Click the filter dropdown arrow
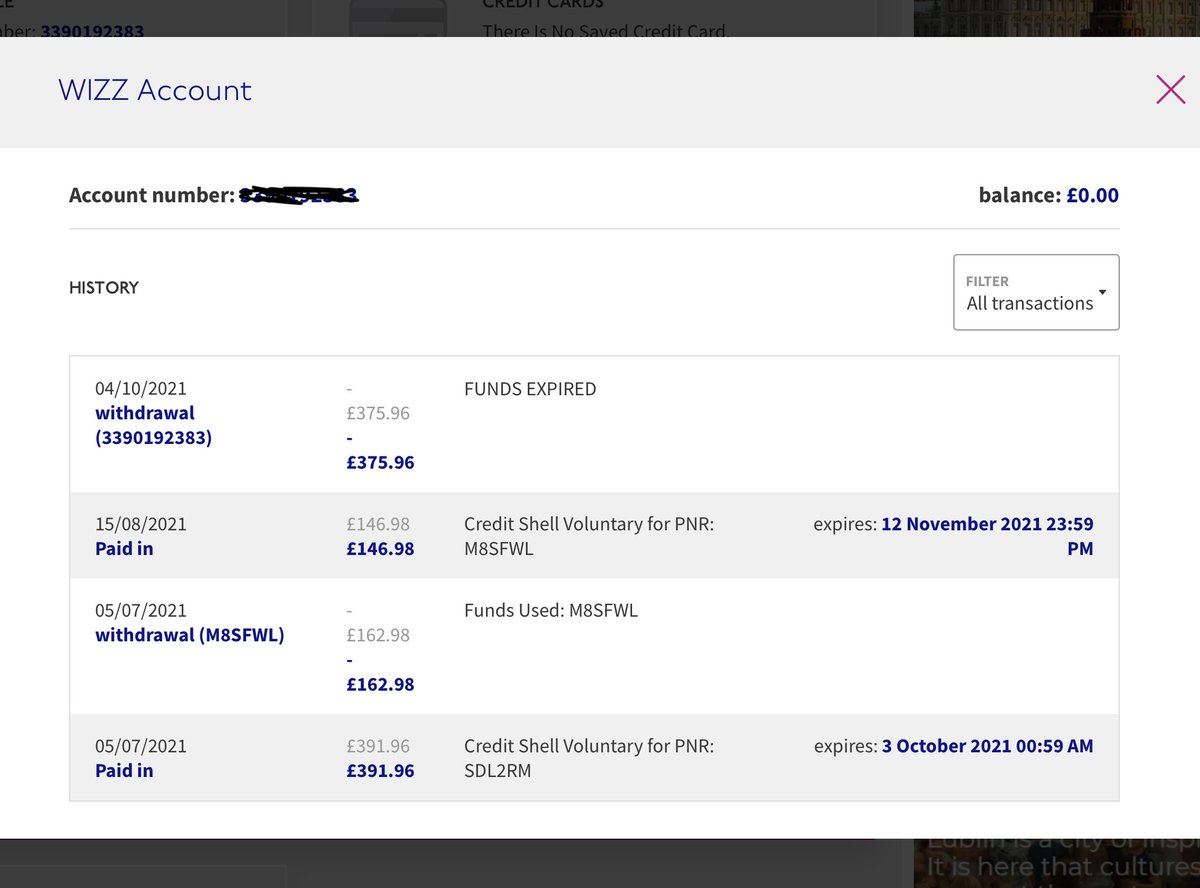This screenshot has height=888, width=1200. click(x=1102, y=293)
